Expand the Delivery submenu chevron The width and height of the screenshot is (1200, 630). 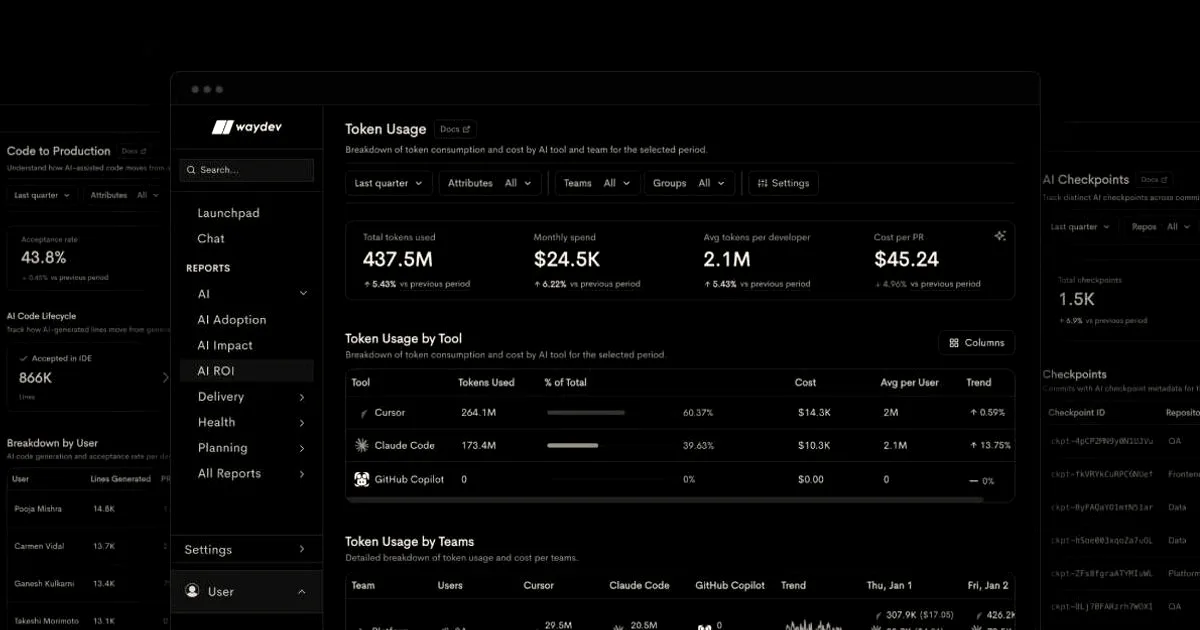coord(302,397)
